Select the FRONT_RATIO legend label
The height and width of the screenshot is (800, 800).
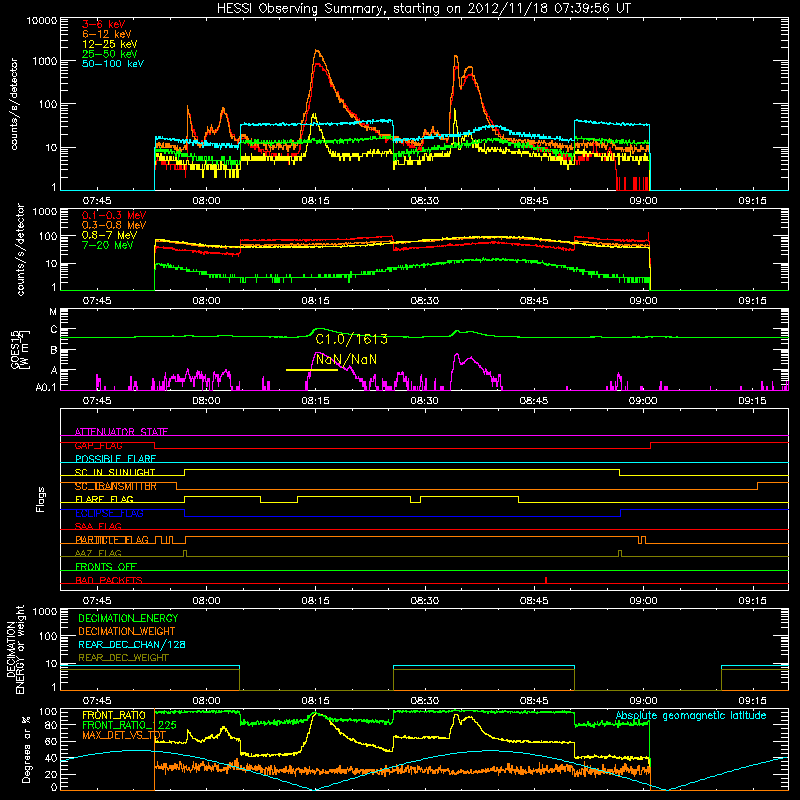114,715
